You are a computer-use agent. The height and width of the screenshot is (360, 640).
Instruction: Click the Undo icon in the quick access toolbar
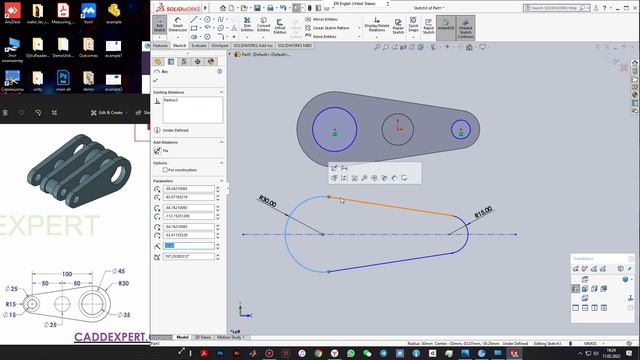[x=283, y=8]
